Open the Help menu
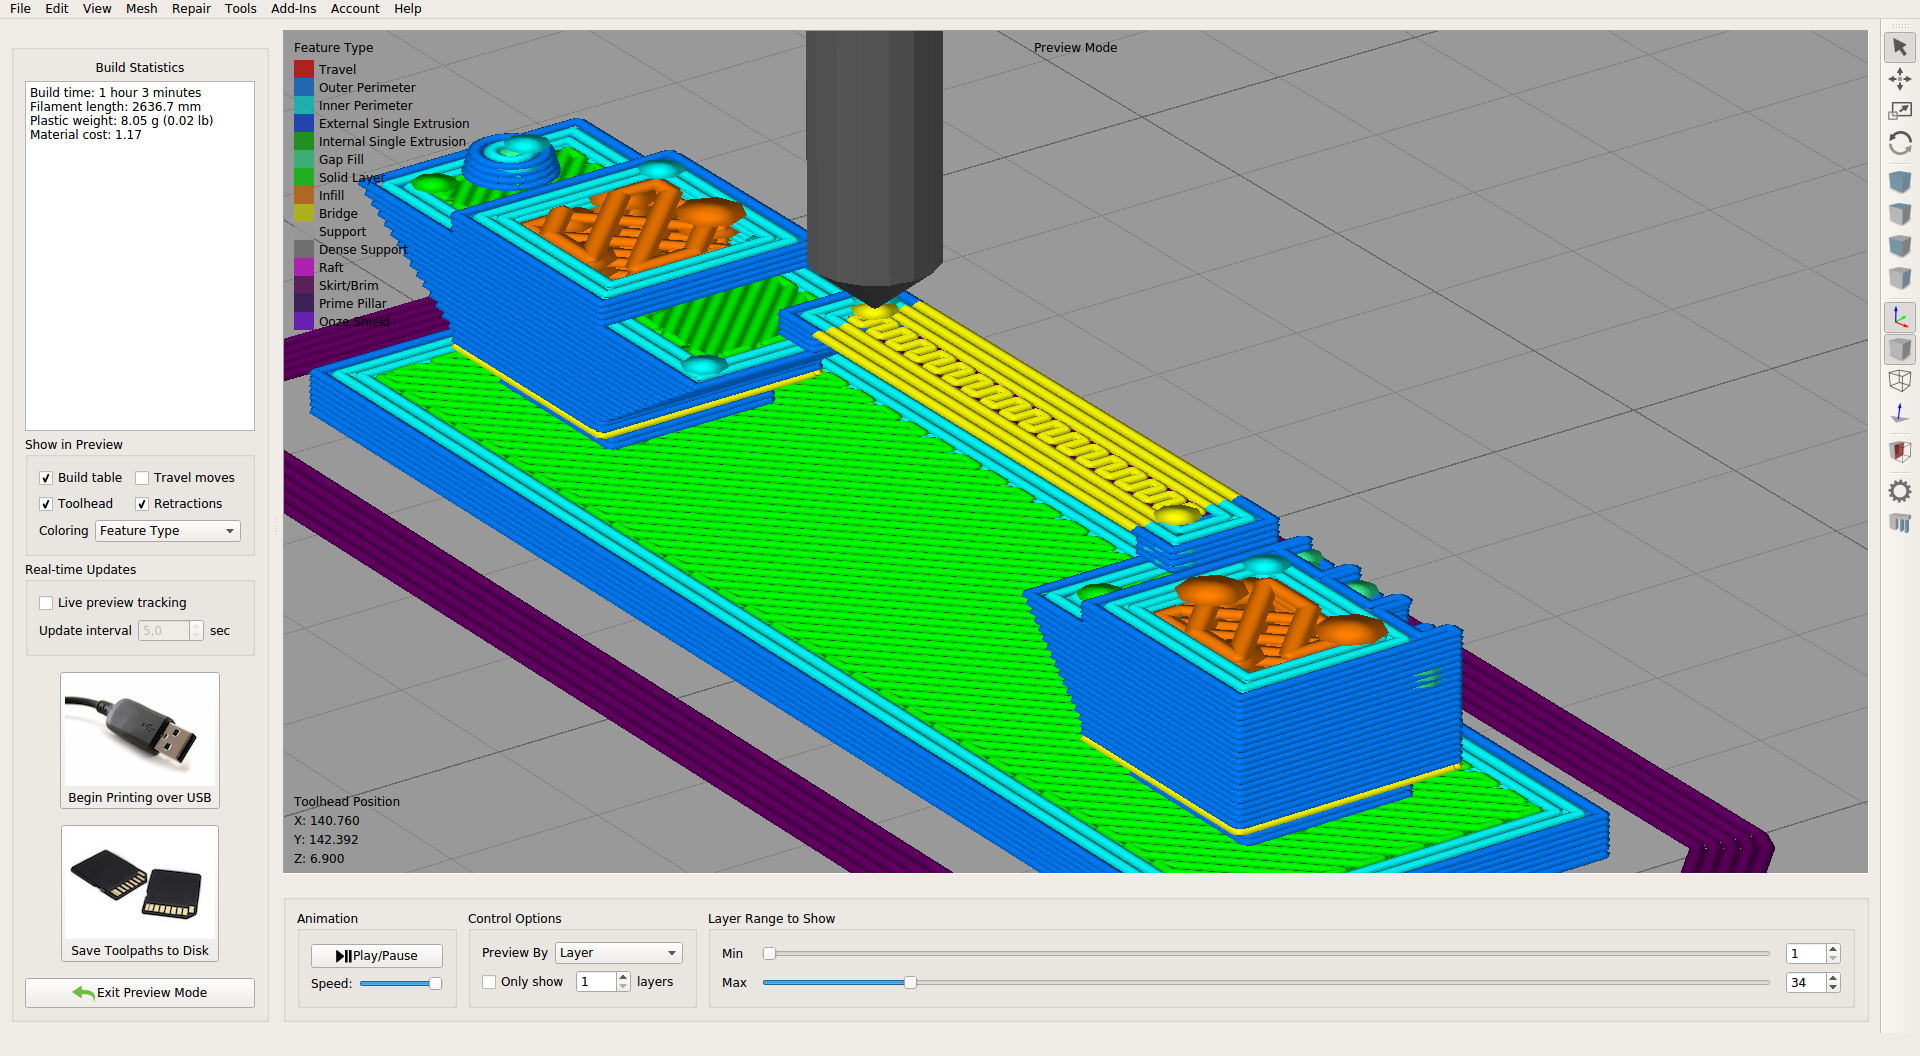Image resolution: width=1920 pixels, height=1056 pixels. (407, 9)
